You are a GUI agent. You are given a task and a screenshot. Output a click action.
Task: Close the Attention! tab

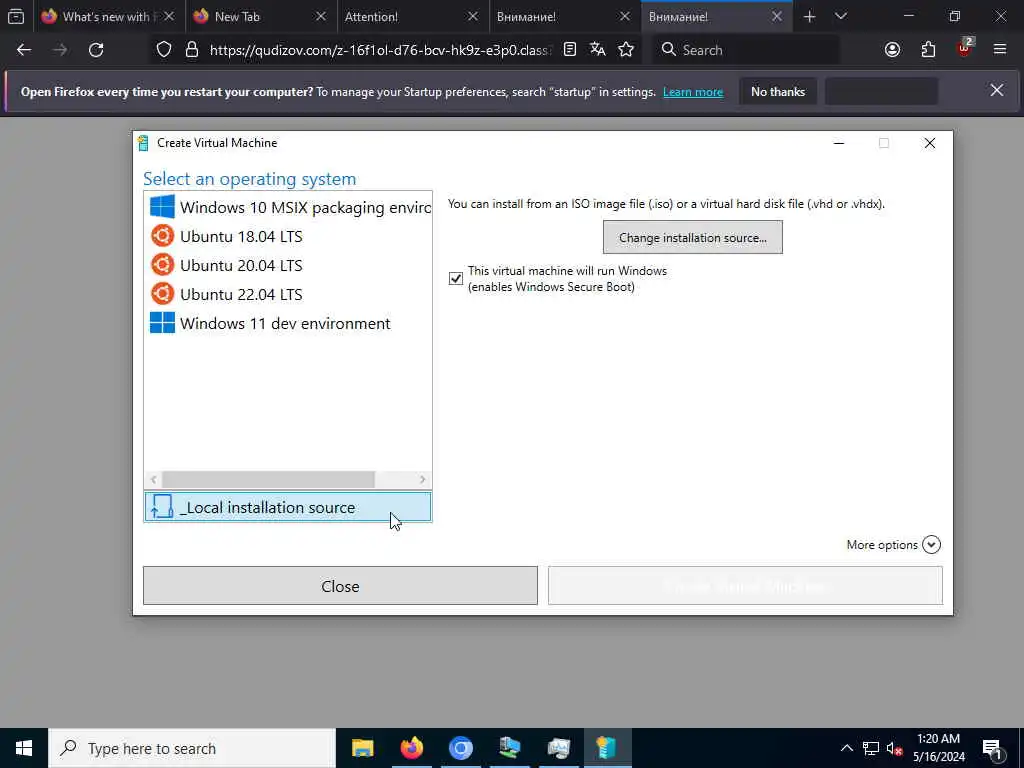click(473, 17)
